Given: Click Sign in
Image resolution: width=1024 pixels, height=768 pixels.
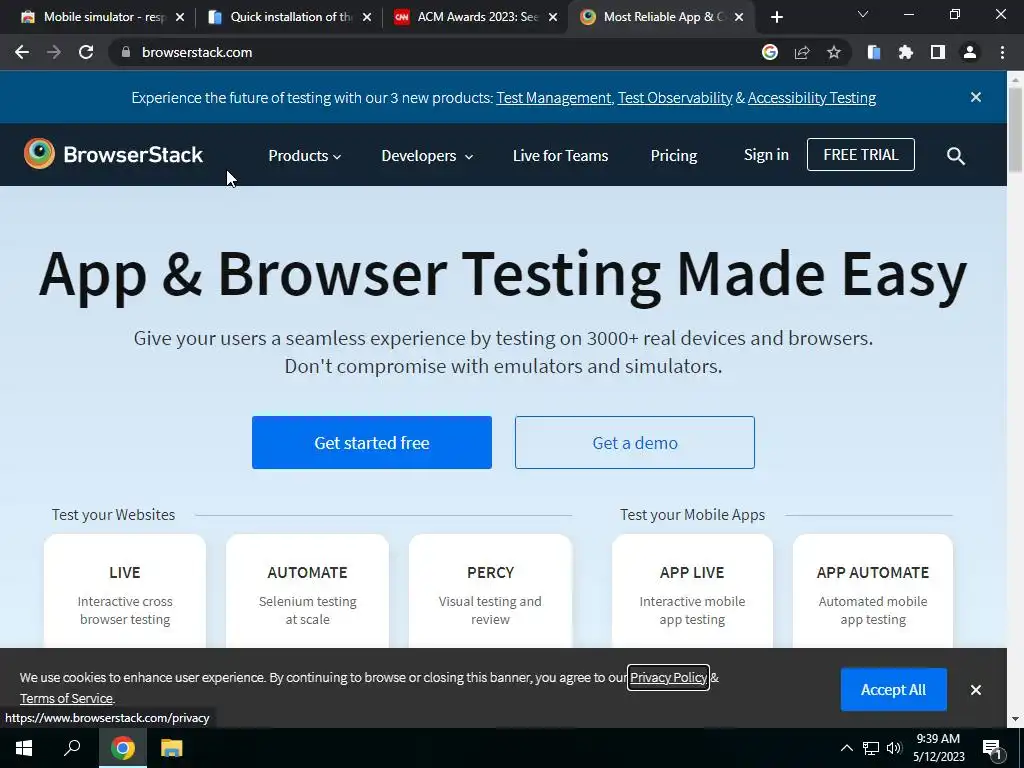Looking at the screenshot, I should [x=766, y=155].
